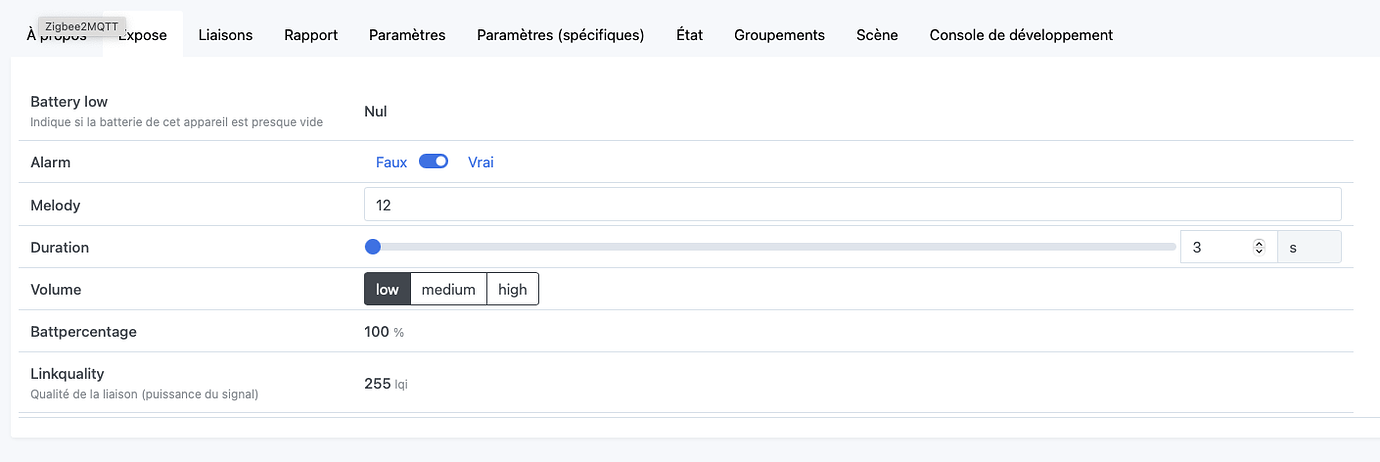The height and width of the screenshot is (462, 1380).
Task: Click the Duration stepper arrows
Action: (1259, 247)
